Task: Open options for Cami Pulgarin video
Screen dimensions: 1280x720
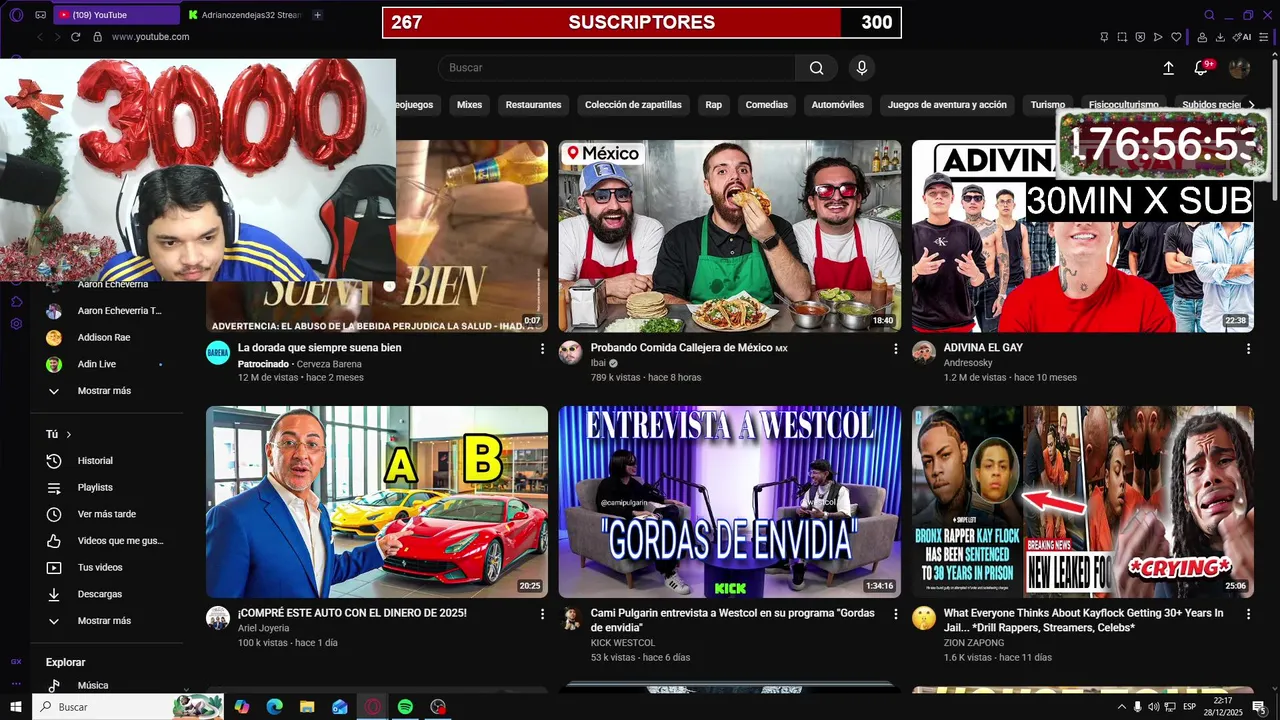Action: [895, 614]
